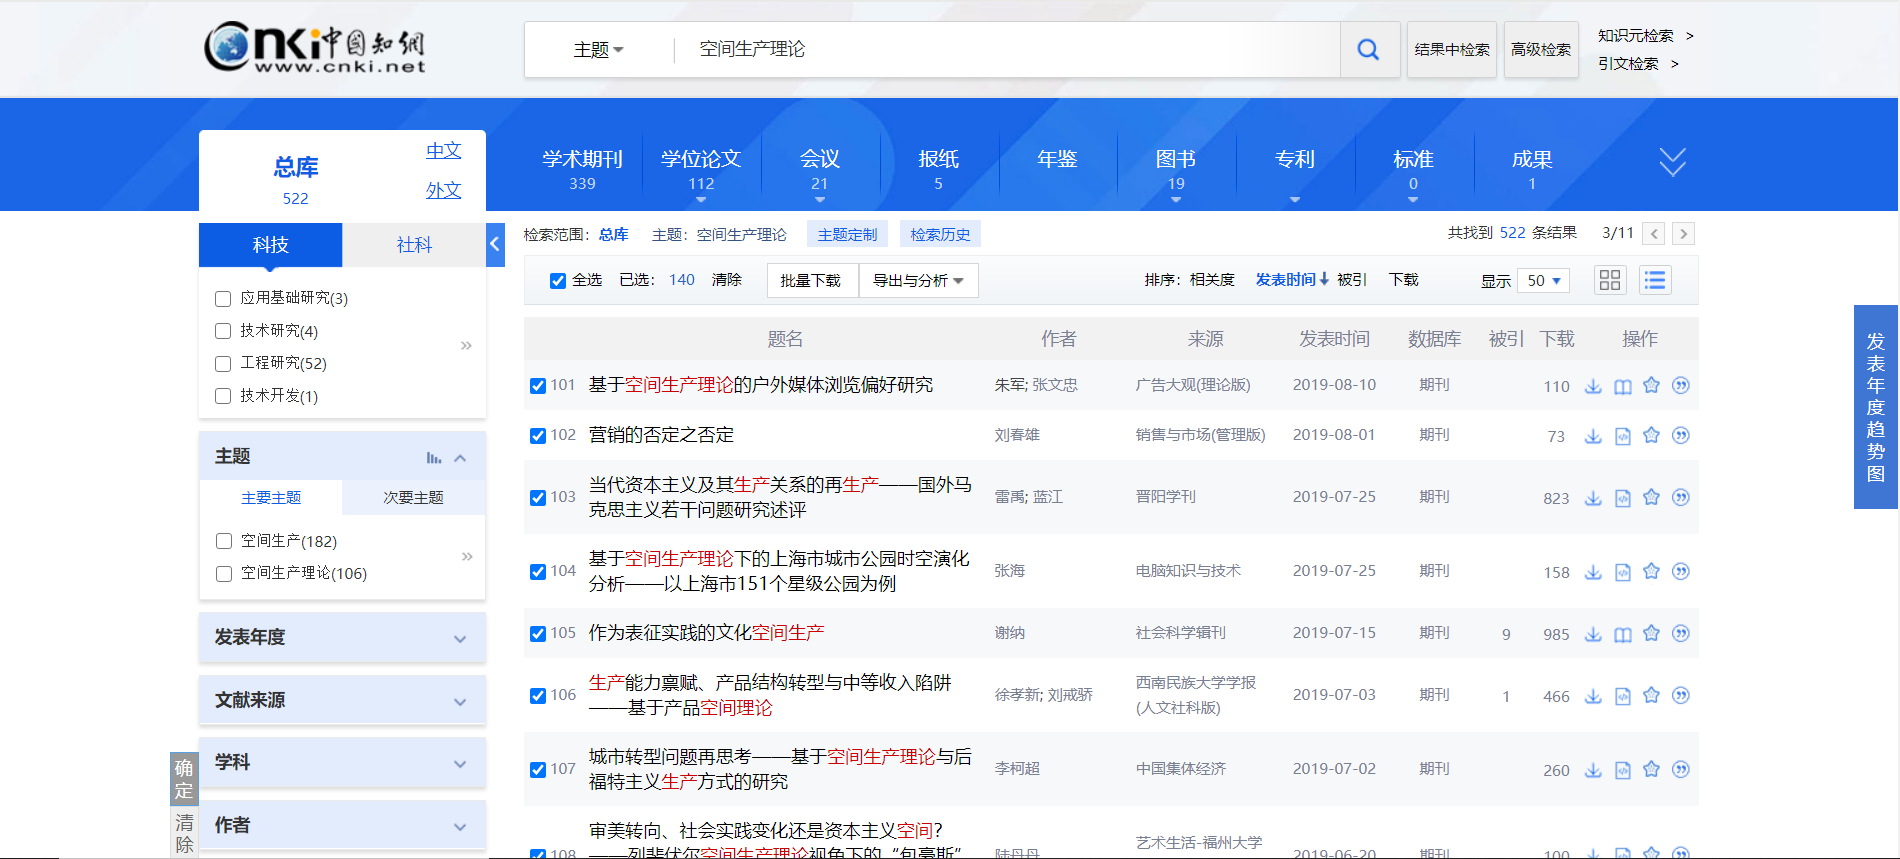Read article 105 online
The image size is (1900, 859).
coord(1622,634)
